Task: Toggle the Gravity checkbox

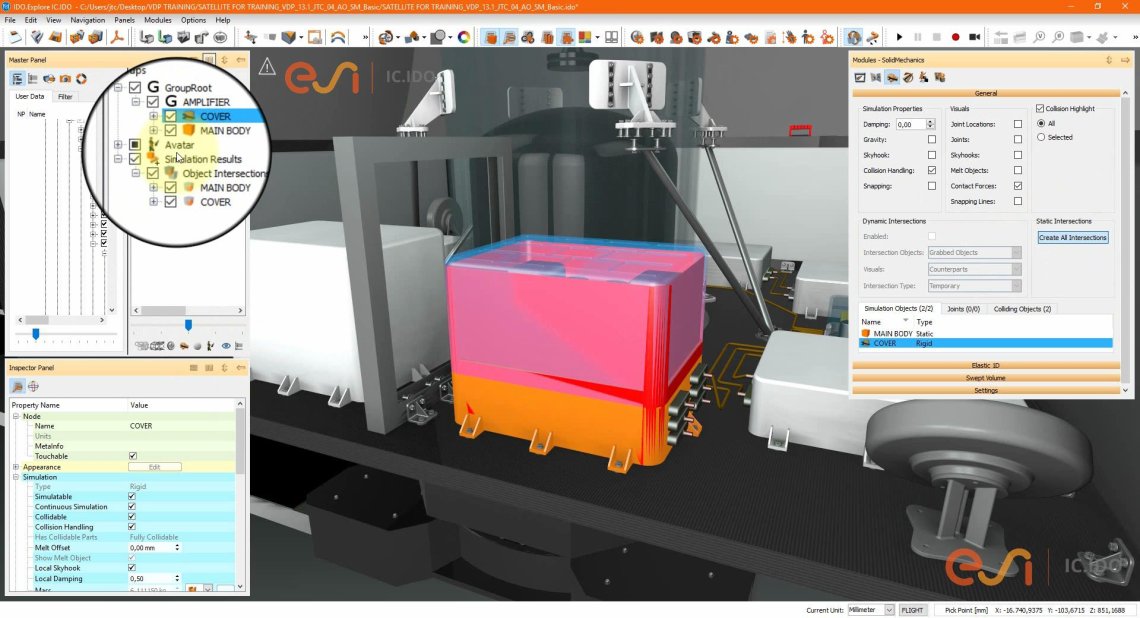Action: coord(931,140)
